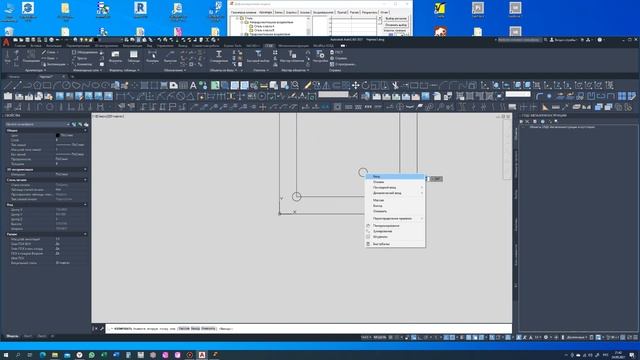The image size is (640, 360).
Task: Click the Таблицы icon in the ribbon
Action: (x=133, y=56)
